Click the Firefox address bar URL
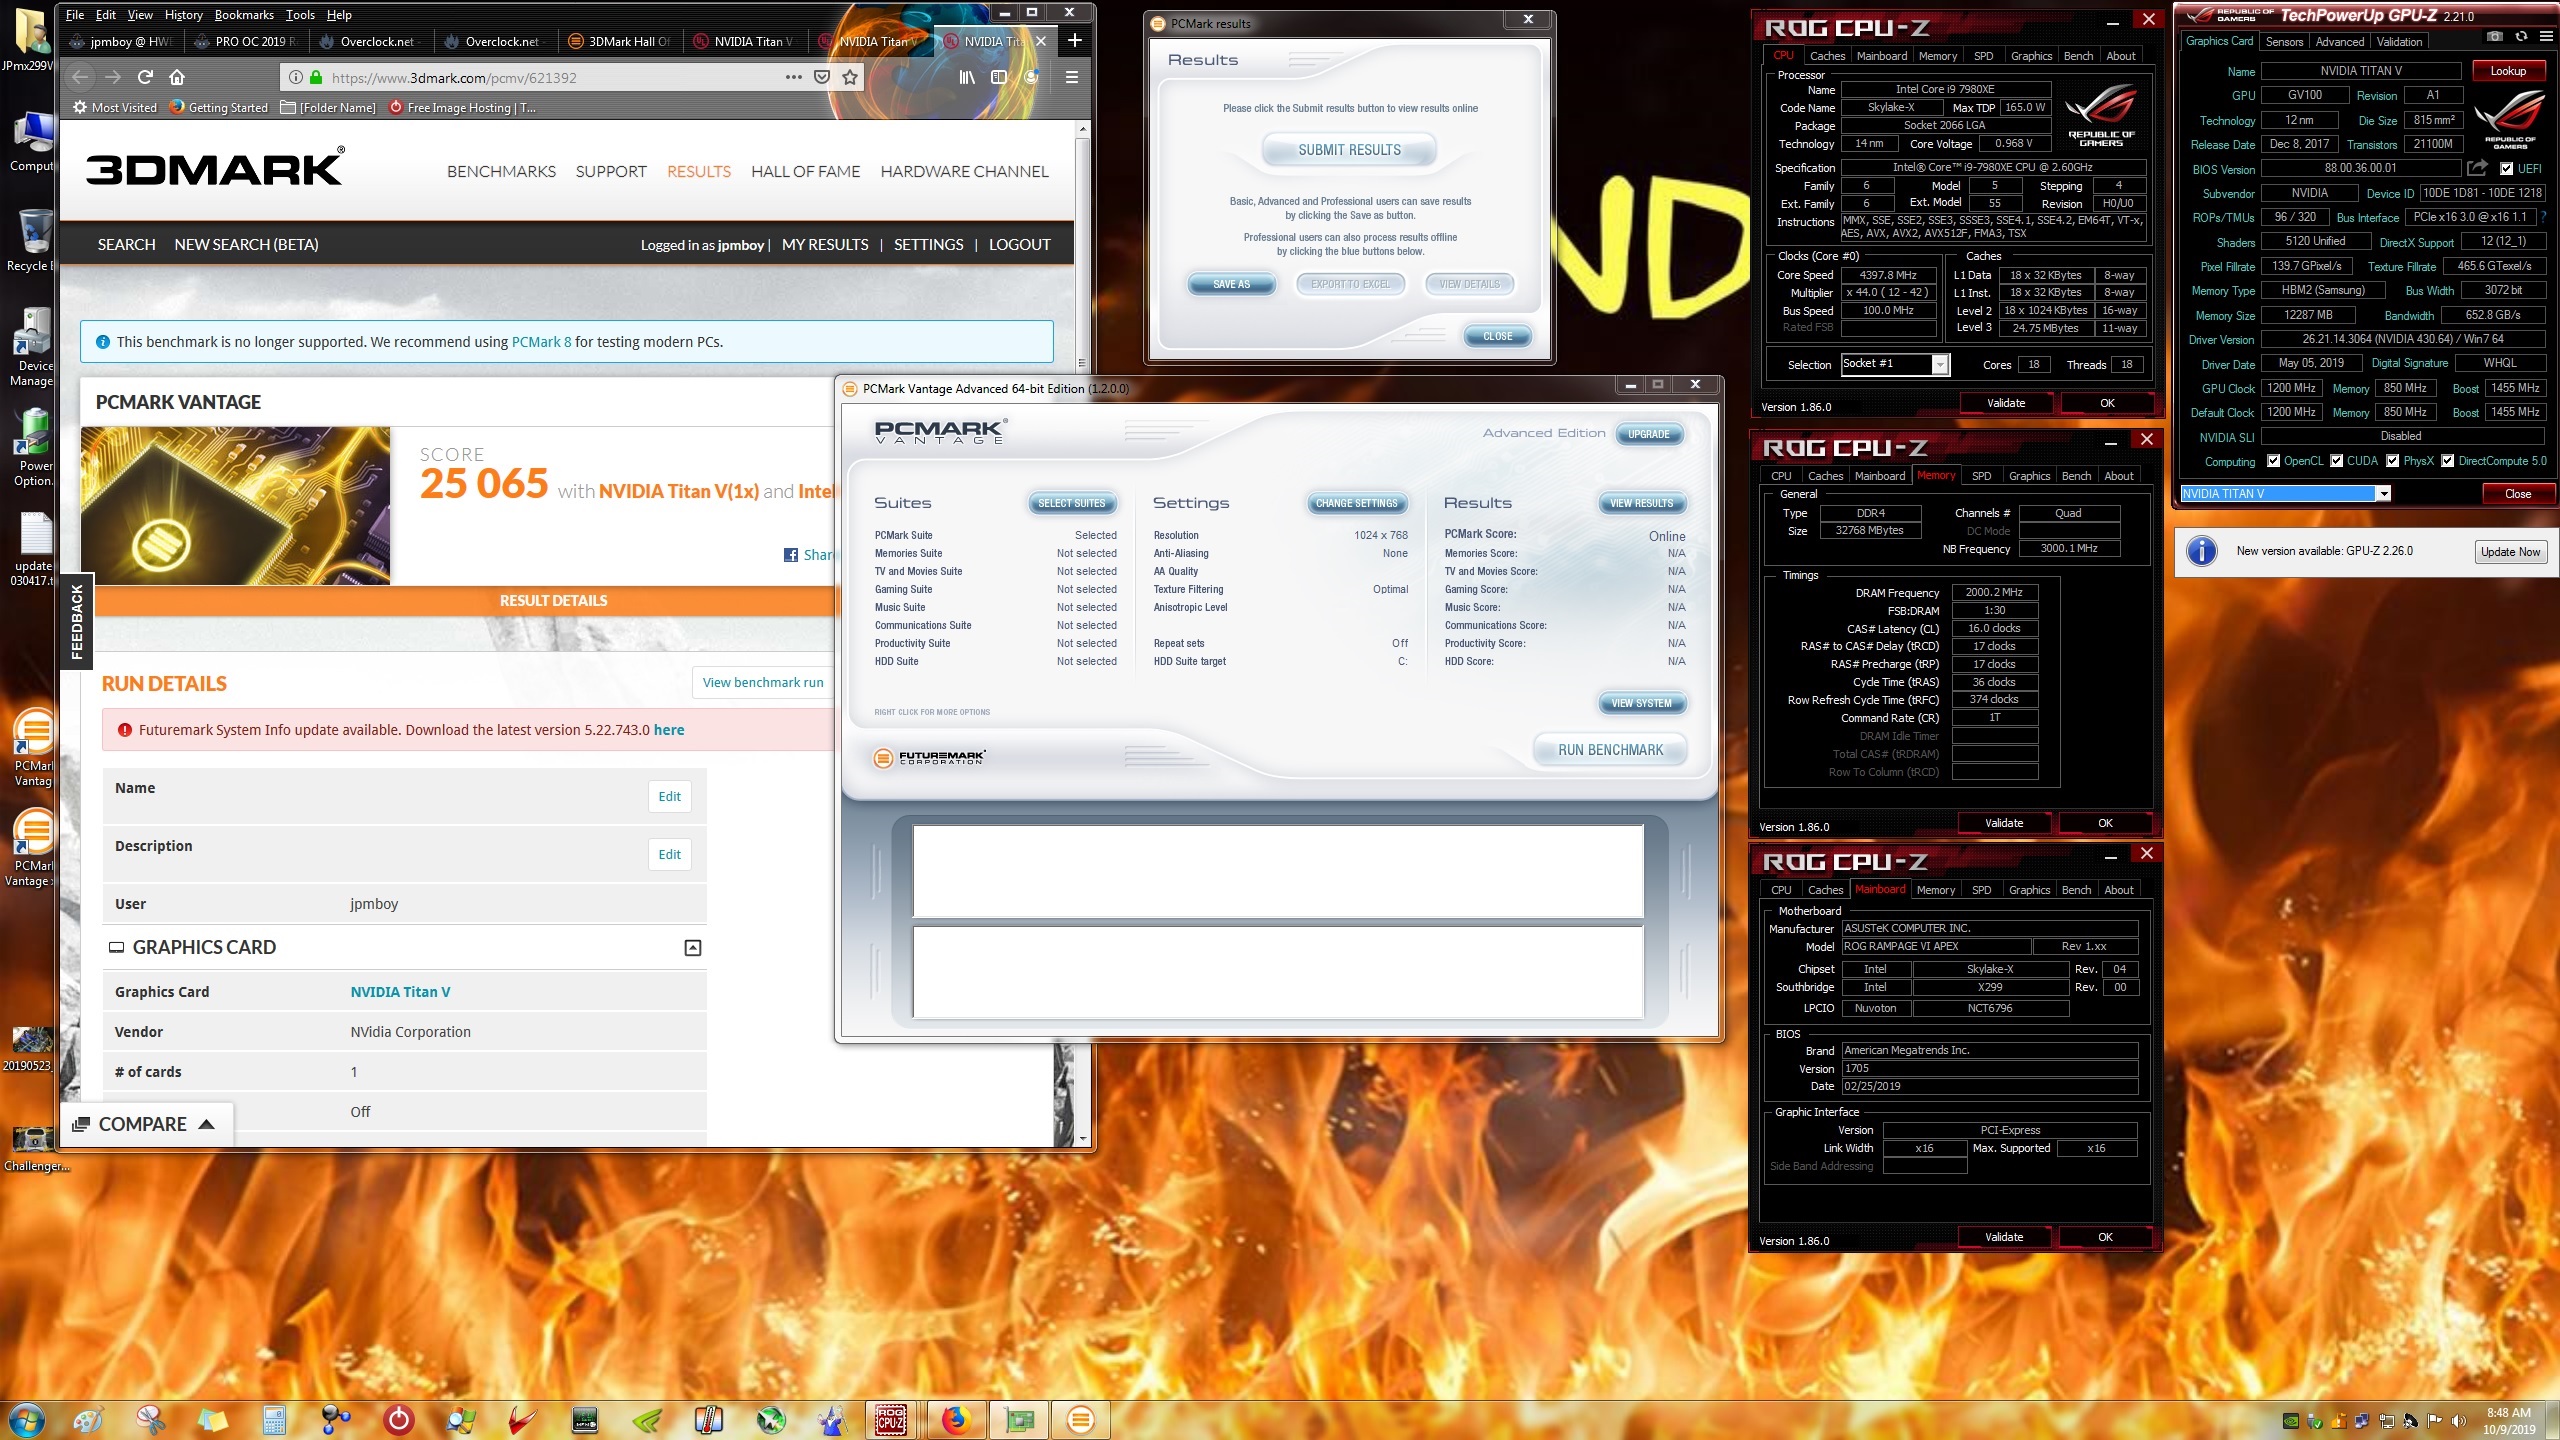The width and height of the screenshot is (2560, 1440). [x=454, y=78]
